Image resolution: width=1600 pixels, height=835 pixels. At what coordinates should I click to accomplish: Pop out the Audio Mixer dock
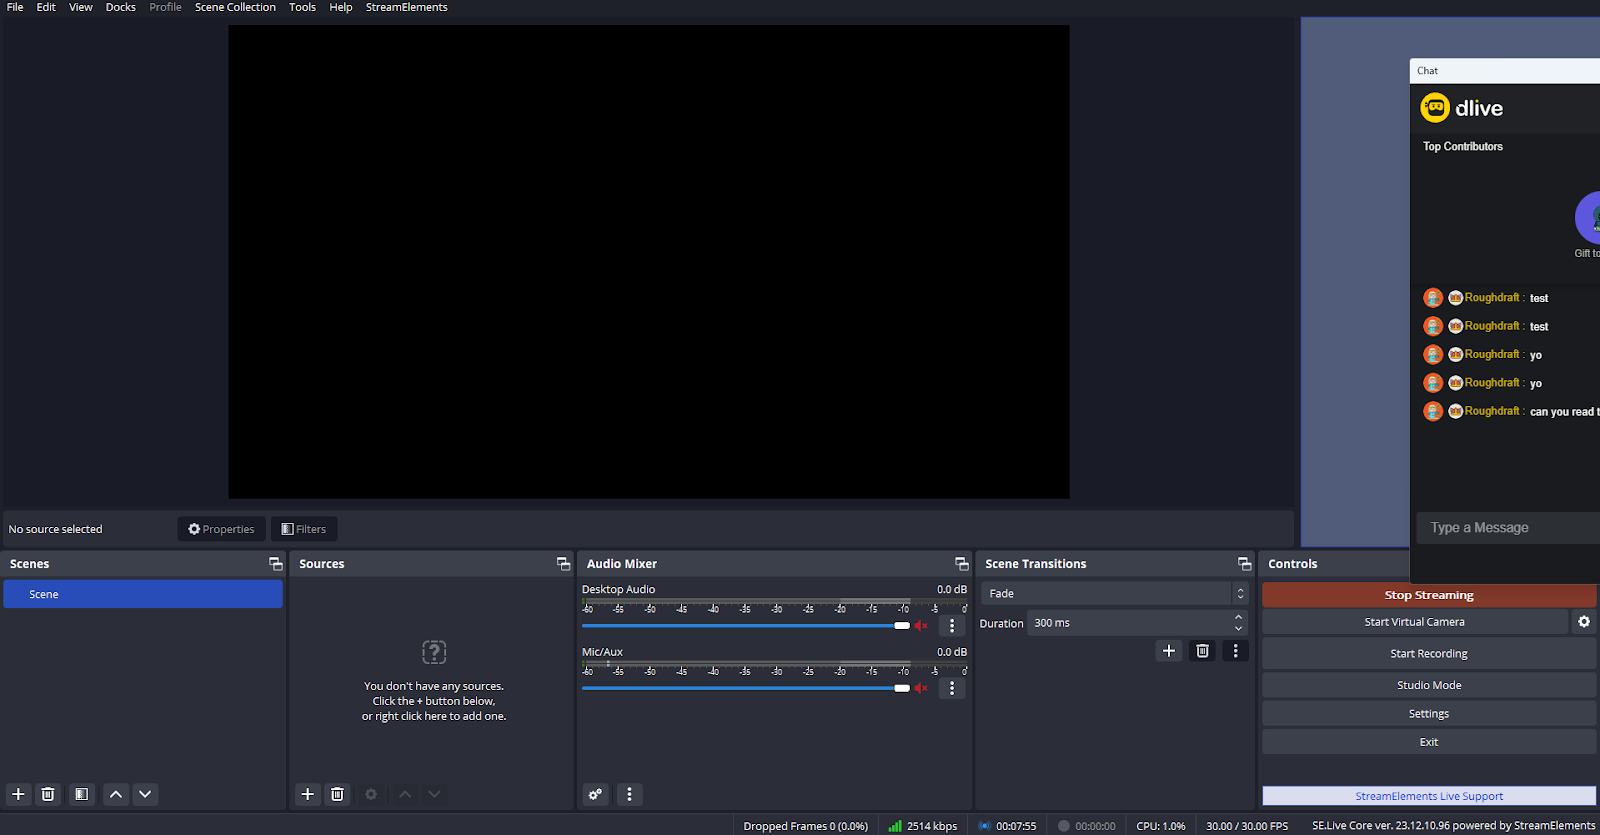point(961,564)
